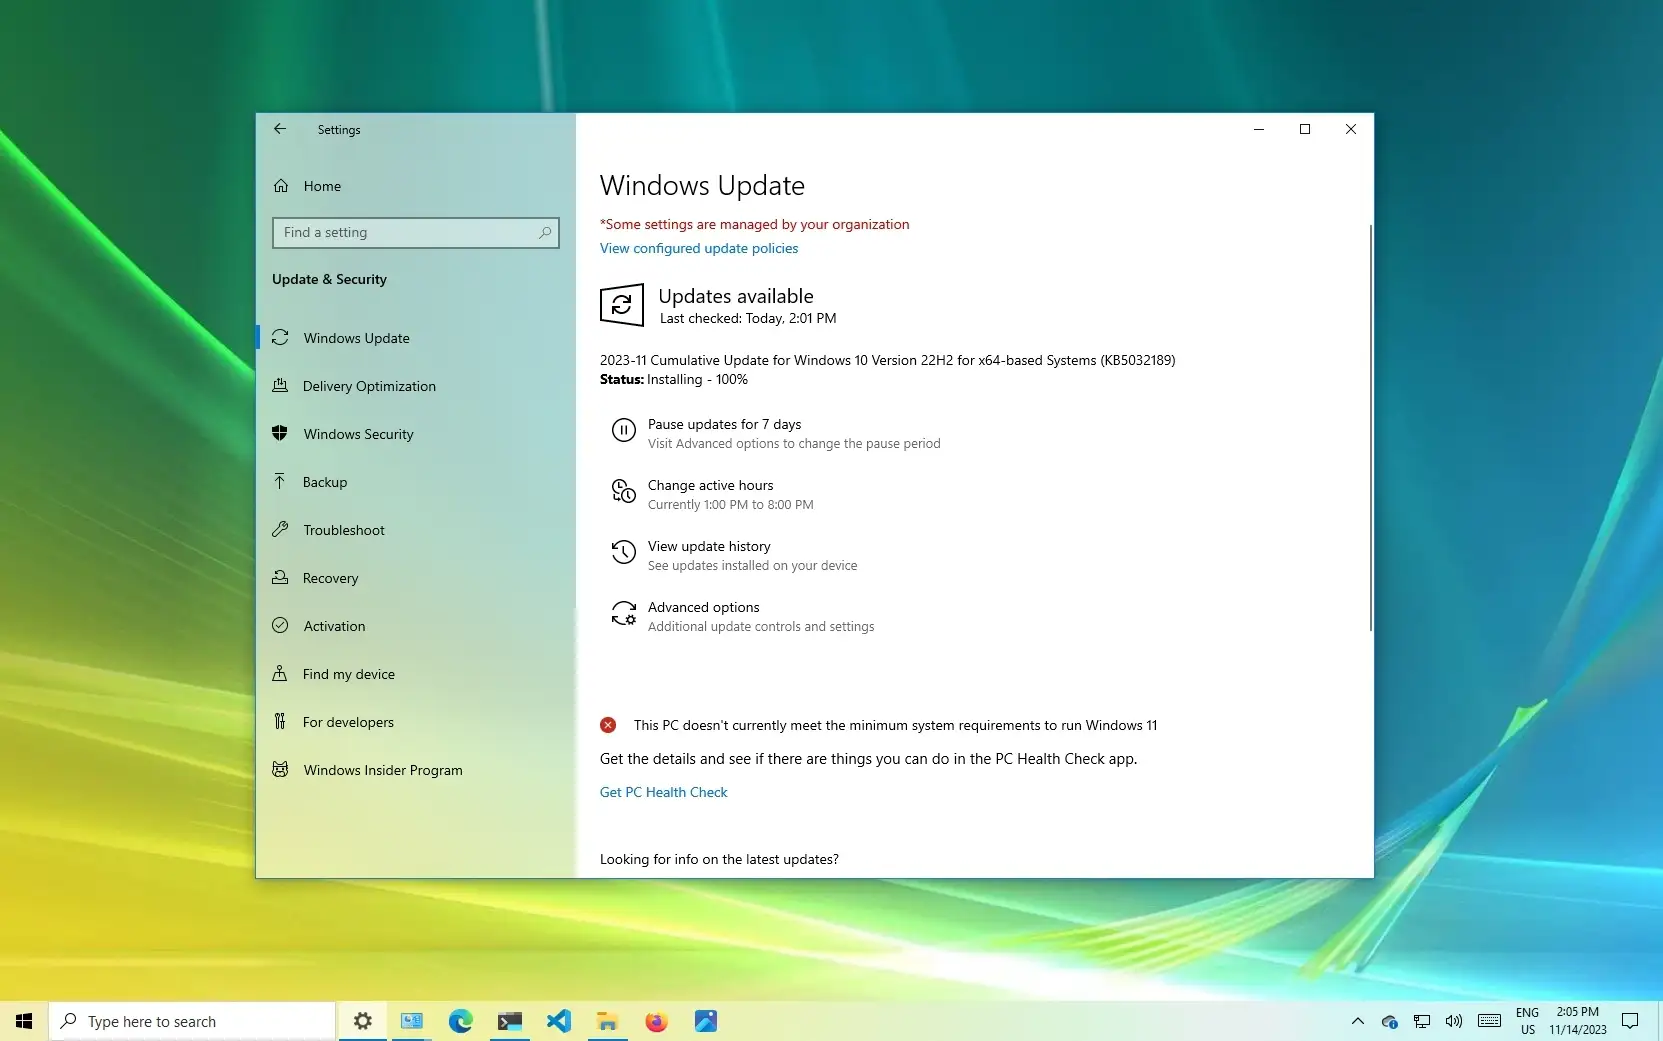
Task: Click the network icon in system tray
Action: (x=1422, y=1021)
